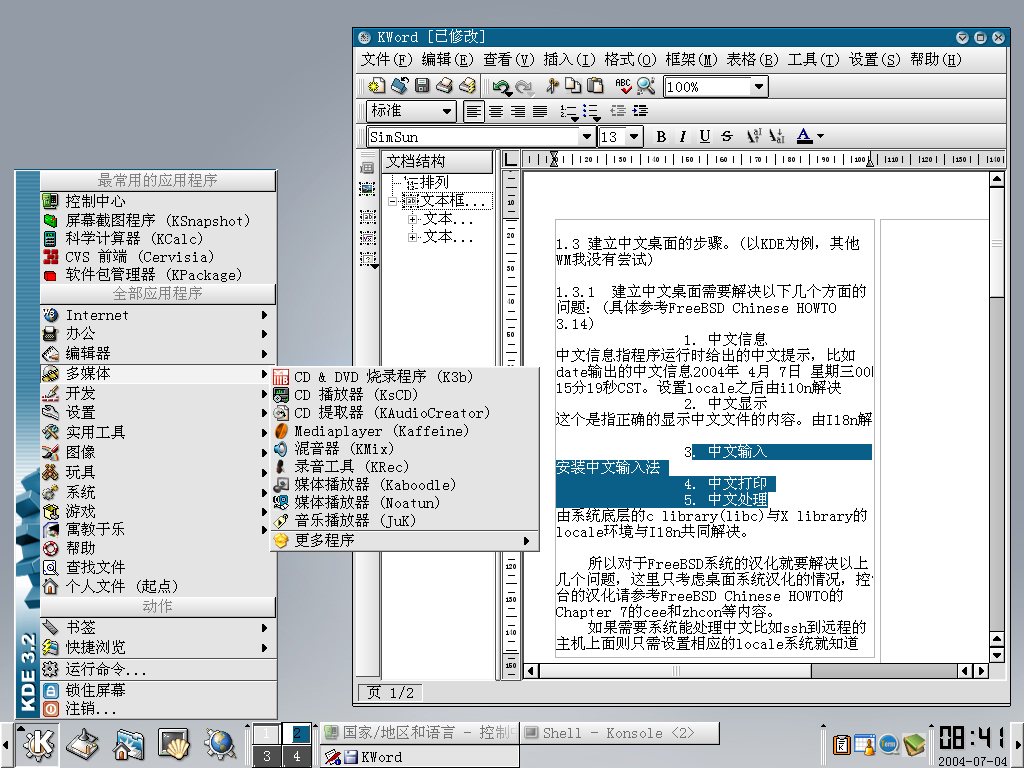Click the font color A swatch
This screenshot has height=768, width=1024.
(x=805, y=136)
